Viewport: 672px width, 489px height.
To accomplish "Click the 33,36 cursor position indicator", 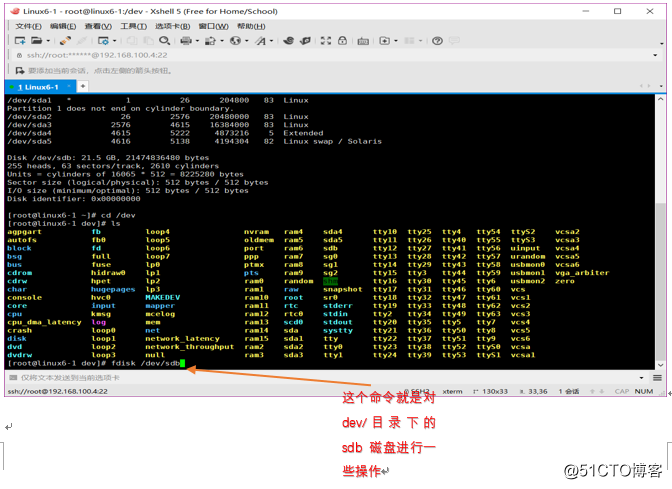I will (537, 391).
